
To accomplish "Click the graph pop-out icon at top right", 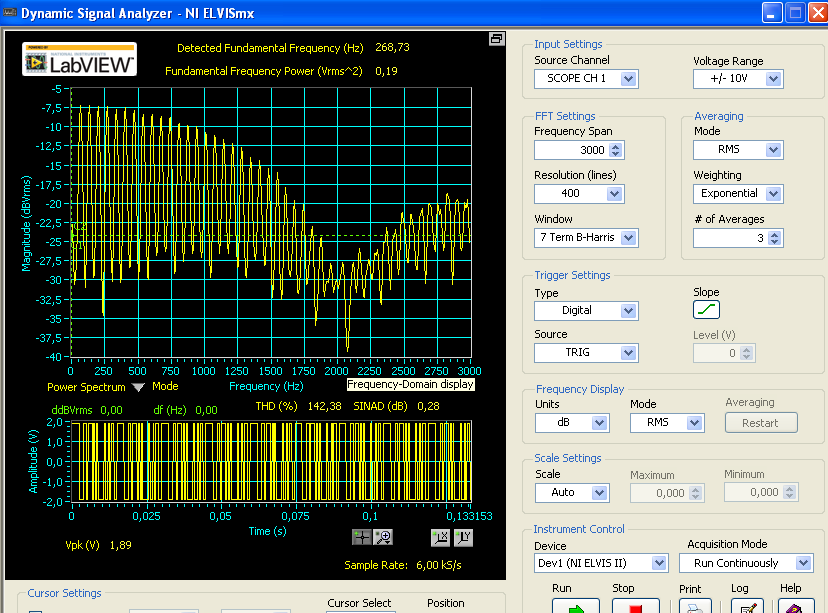I will (496, 39).
